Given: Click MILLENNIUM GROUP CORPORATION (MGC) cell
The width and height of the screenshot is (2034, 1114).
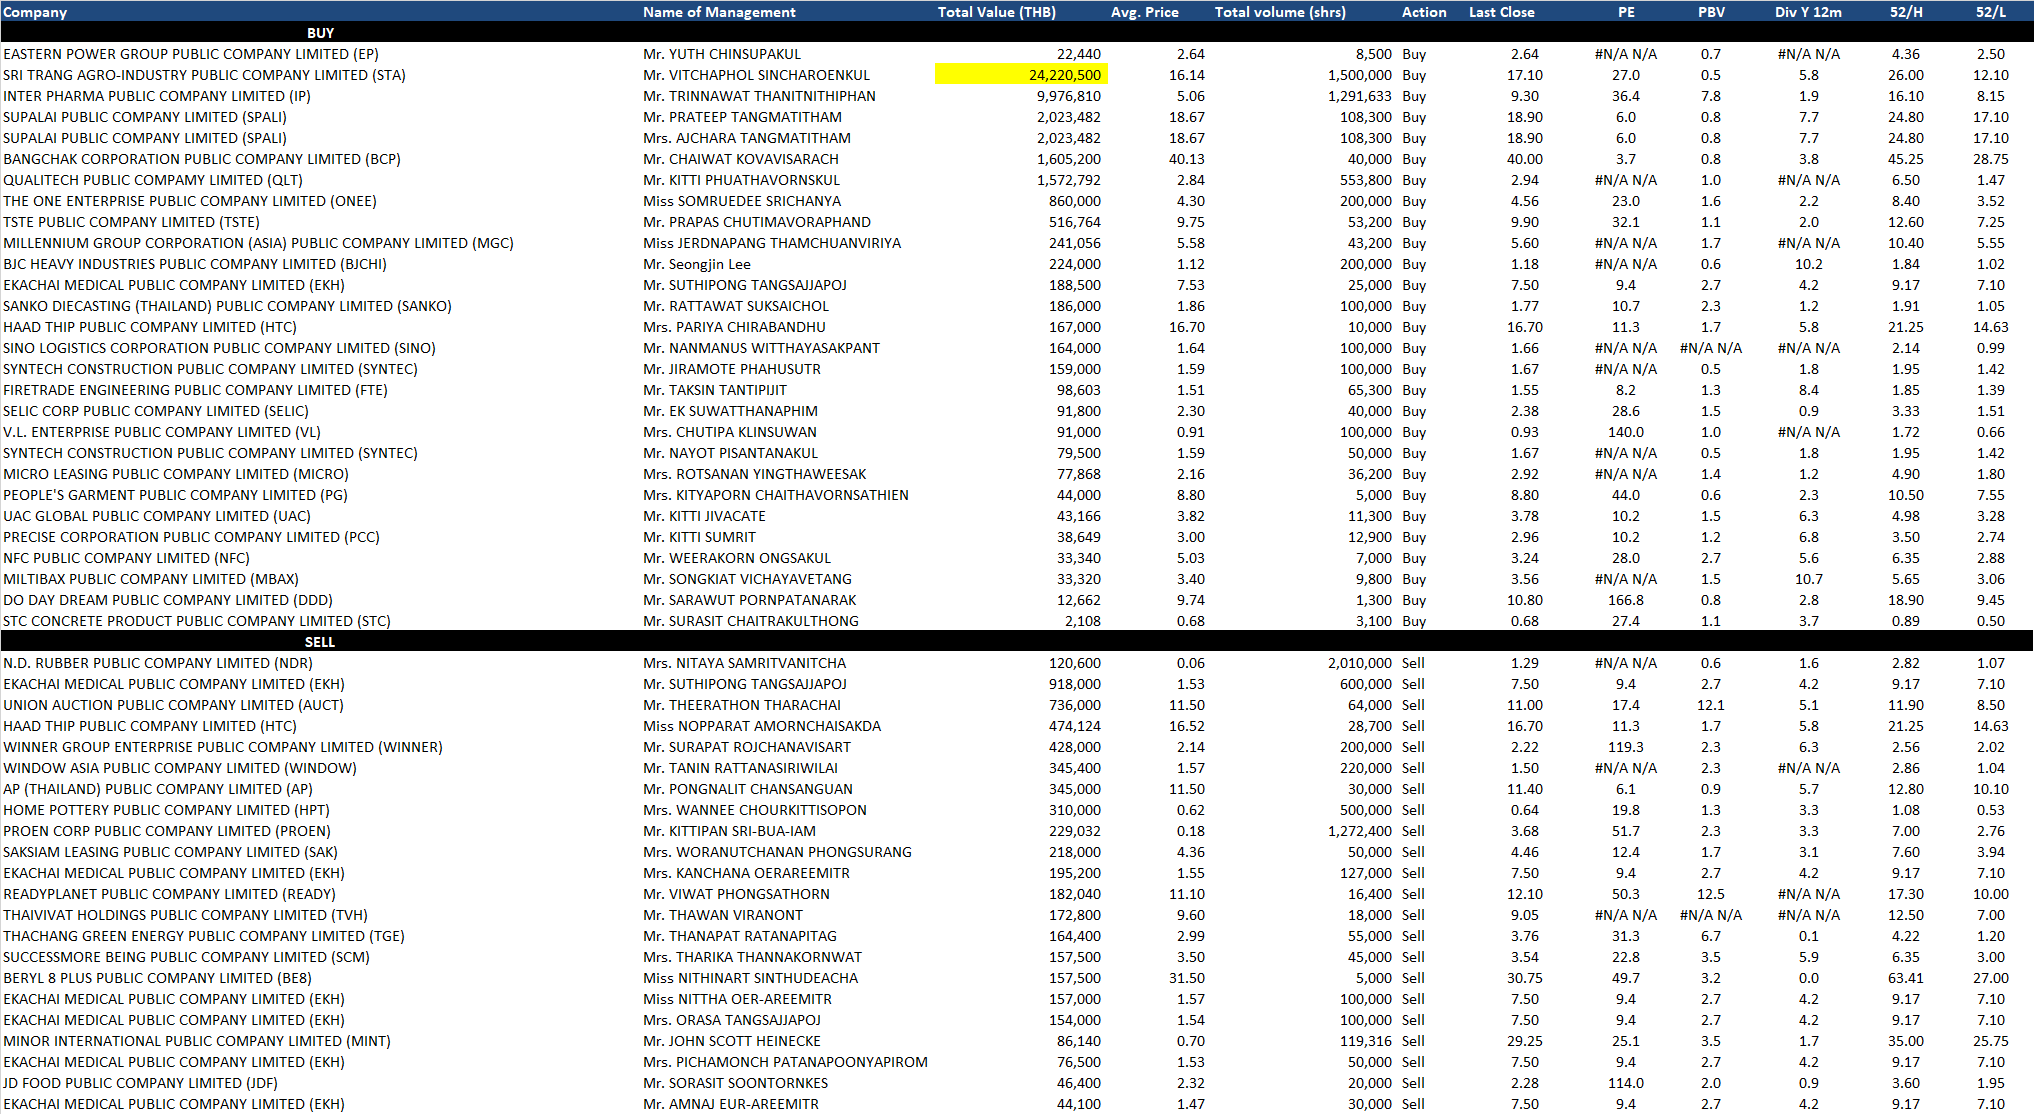Looking at the screenshot, I should click(258, 243).
